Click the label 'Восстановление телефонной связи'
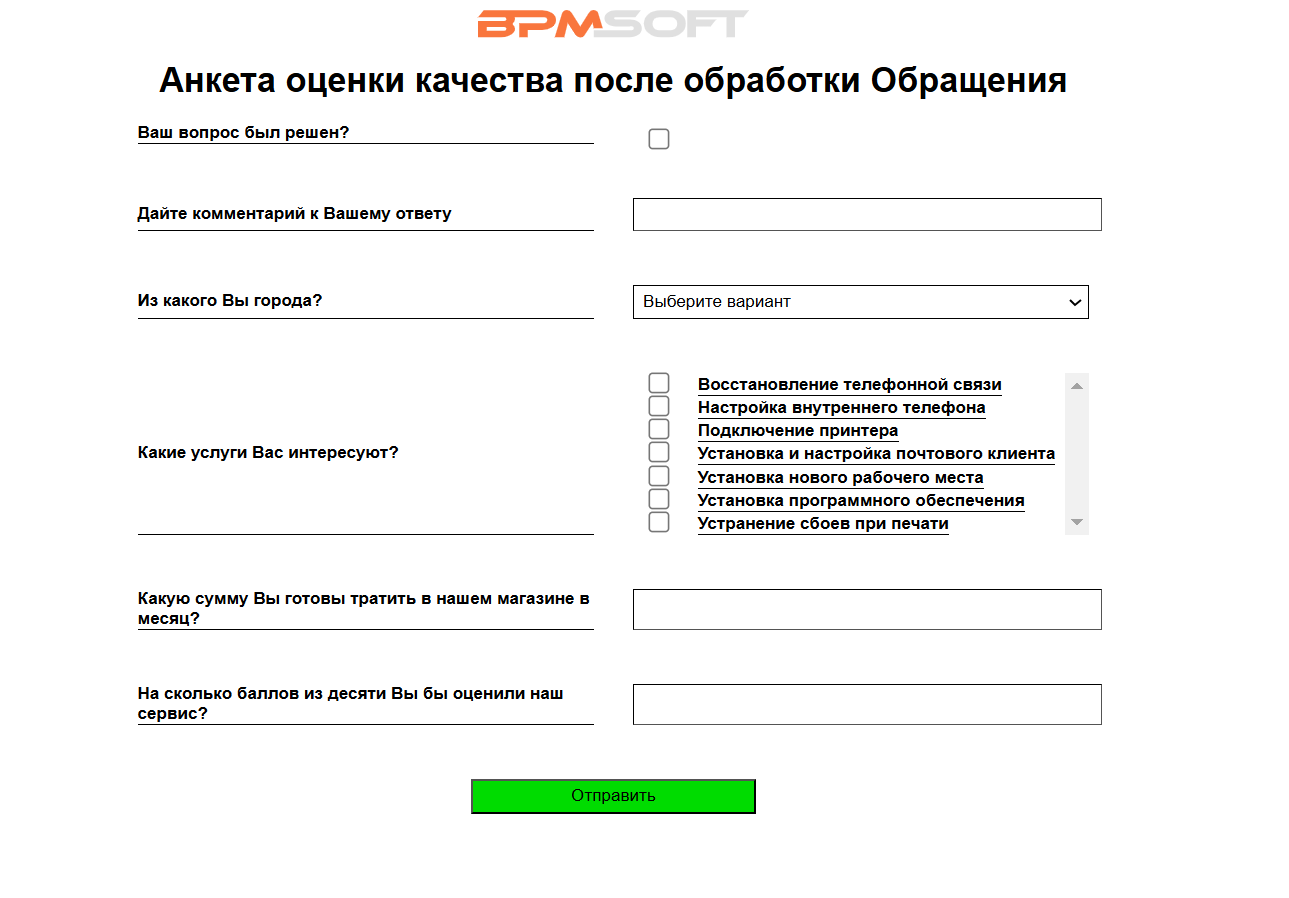This screenshot has width=1289, height=898. coord(849,385)
